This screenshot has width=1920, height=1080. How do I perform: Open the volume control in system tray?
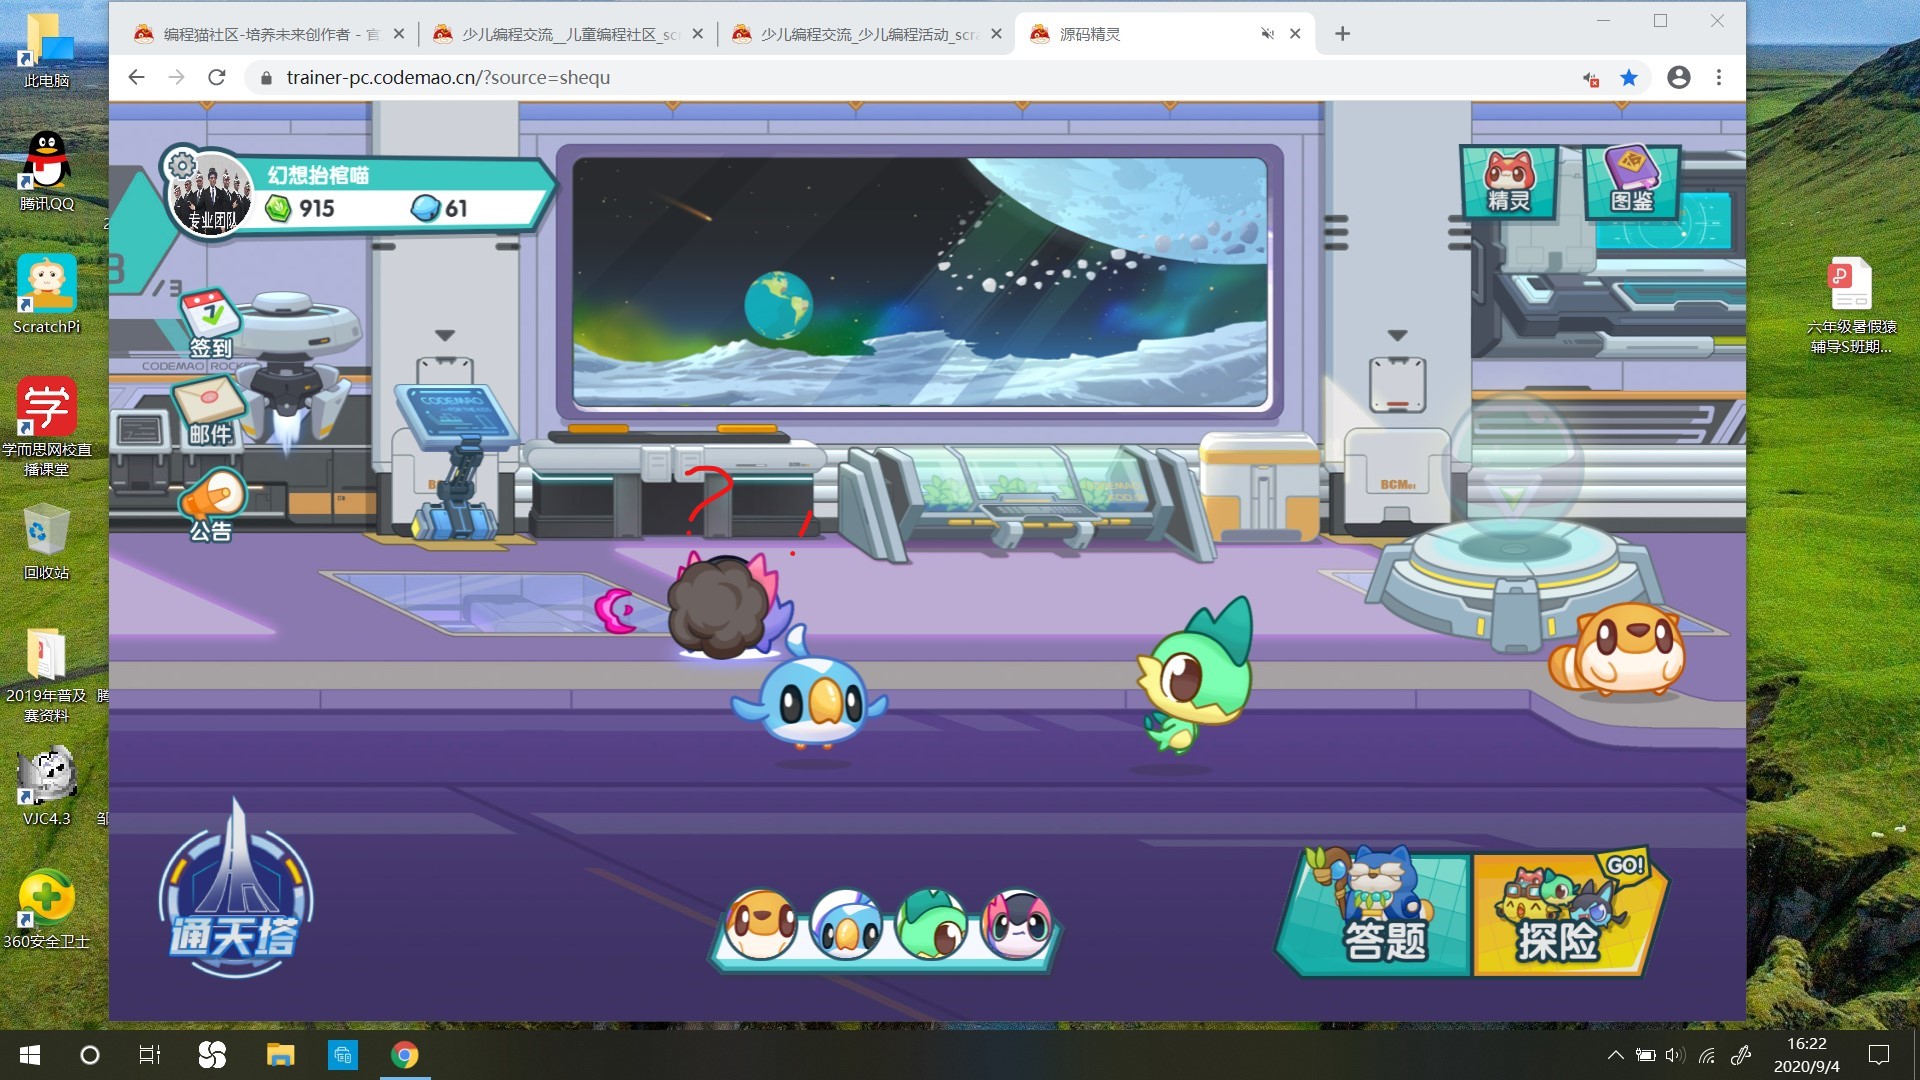pyautogui.click(x=1675, y=1055)
